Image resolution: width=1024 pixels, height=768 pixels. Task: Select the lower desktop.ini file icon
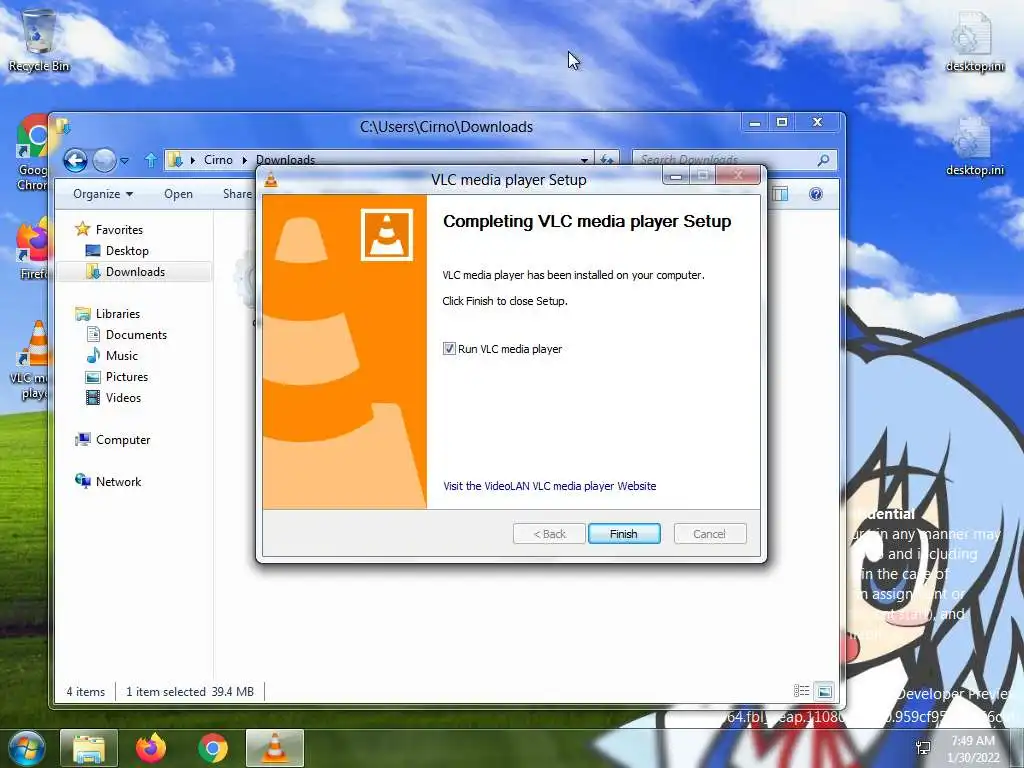[974, 146]
